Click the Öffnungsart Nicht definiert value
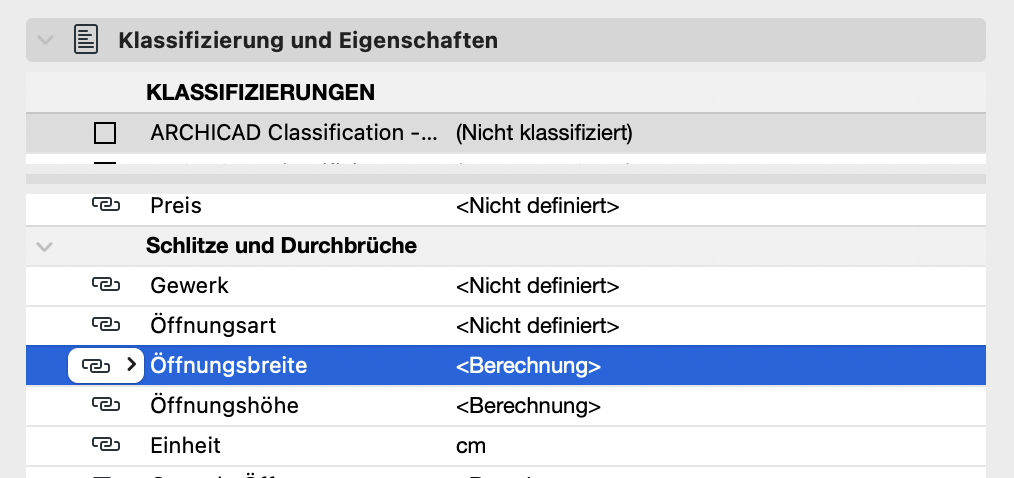The image size is (1014, 478). [537, 325]
